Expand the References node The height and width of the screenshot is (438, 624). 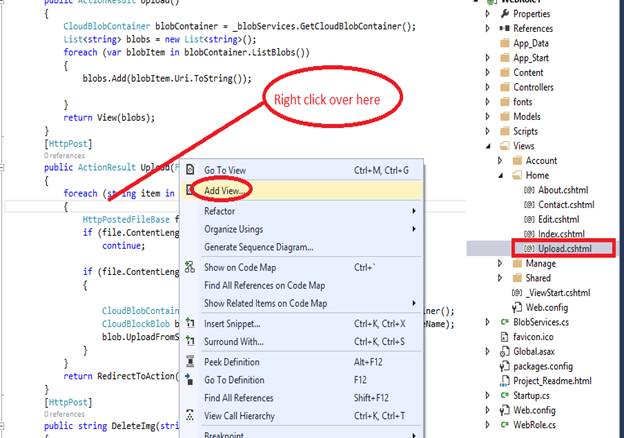click(488, 28)
